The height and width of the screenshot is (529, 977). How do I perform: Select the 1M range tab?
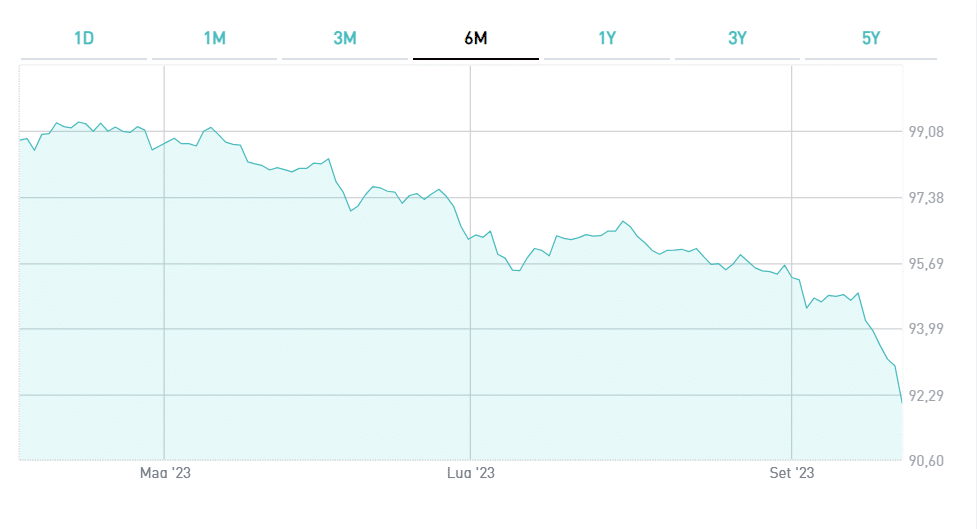[x=214, y=39]
